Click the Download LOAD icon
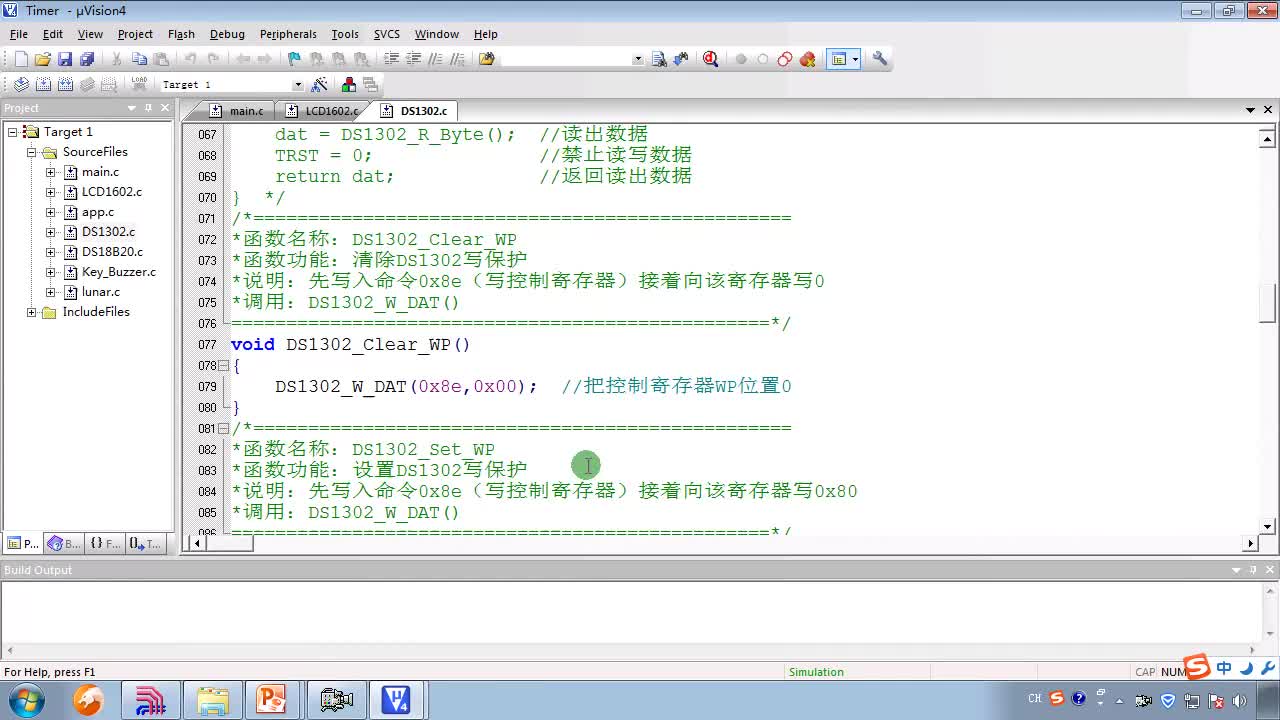The height and width of the screenshot is (720, 1280). click(139, 84)
